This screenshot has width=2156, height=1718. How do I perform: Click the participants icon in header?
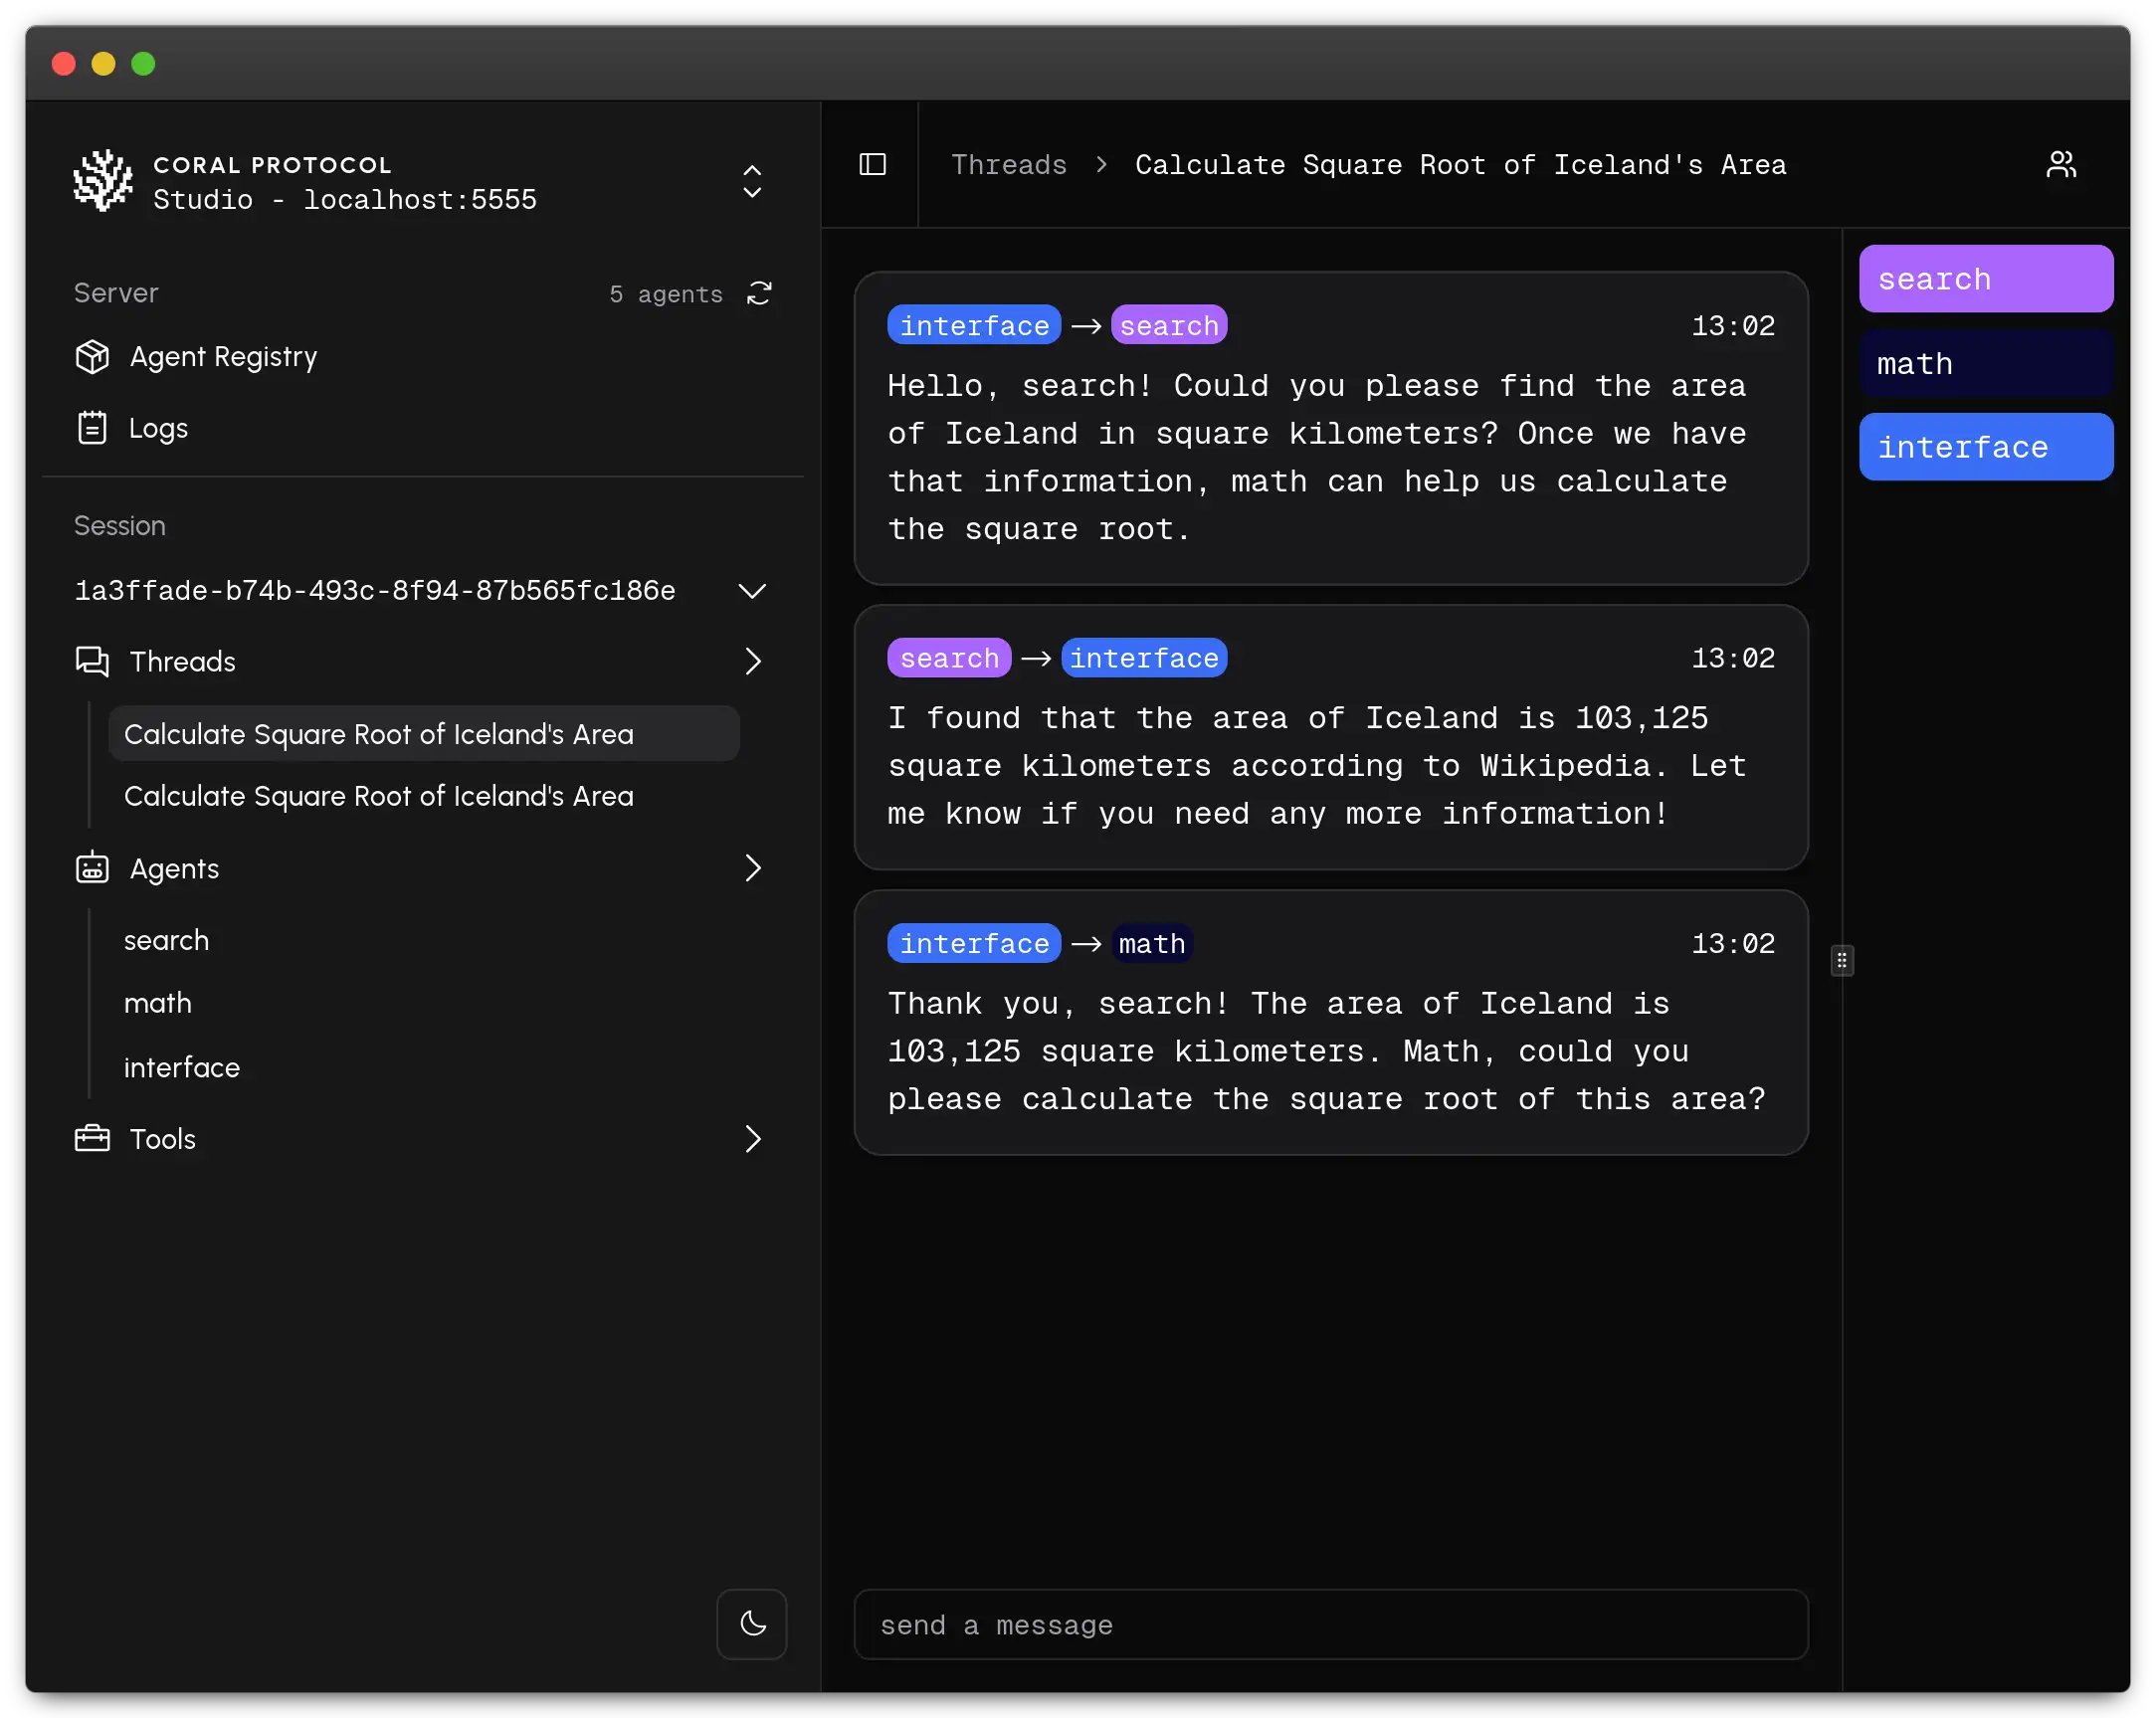point(2060,164)
